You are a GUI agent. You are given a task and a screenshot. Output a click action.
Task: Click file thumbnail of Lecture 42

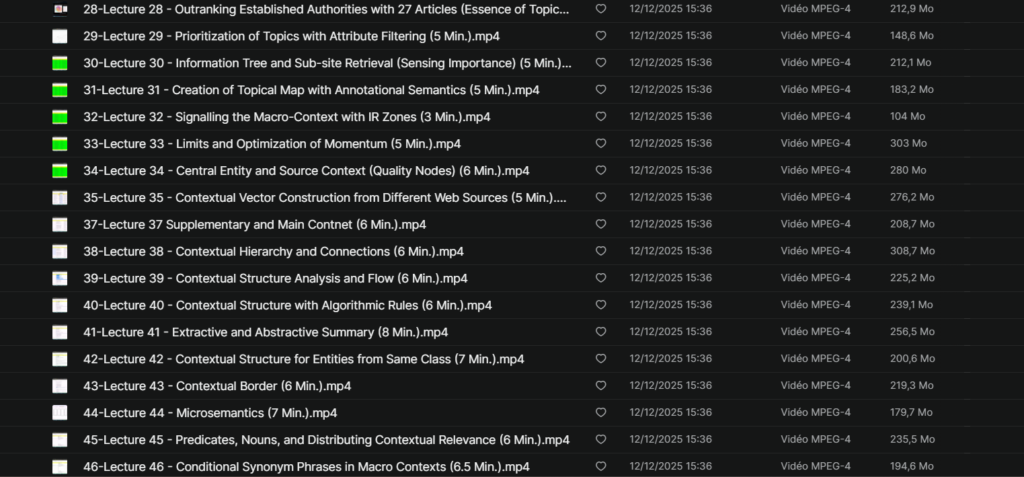point(60,359)
